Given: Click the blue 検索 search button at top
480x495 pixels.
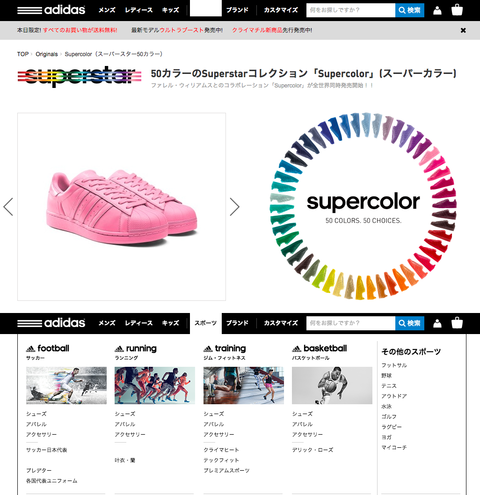Looking at the screenshot, I should (x=410, y=10).
